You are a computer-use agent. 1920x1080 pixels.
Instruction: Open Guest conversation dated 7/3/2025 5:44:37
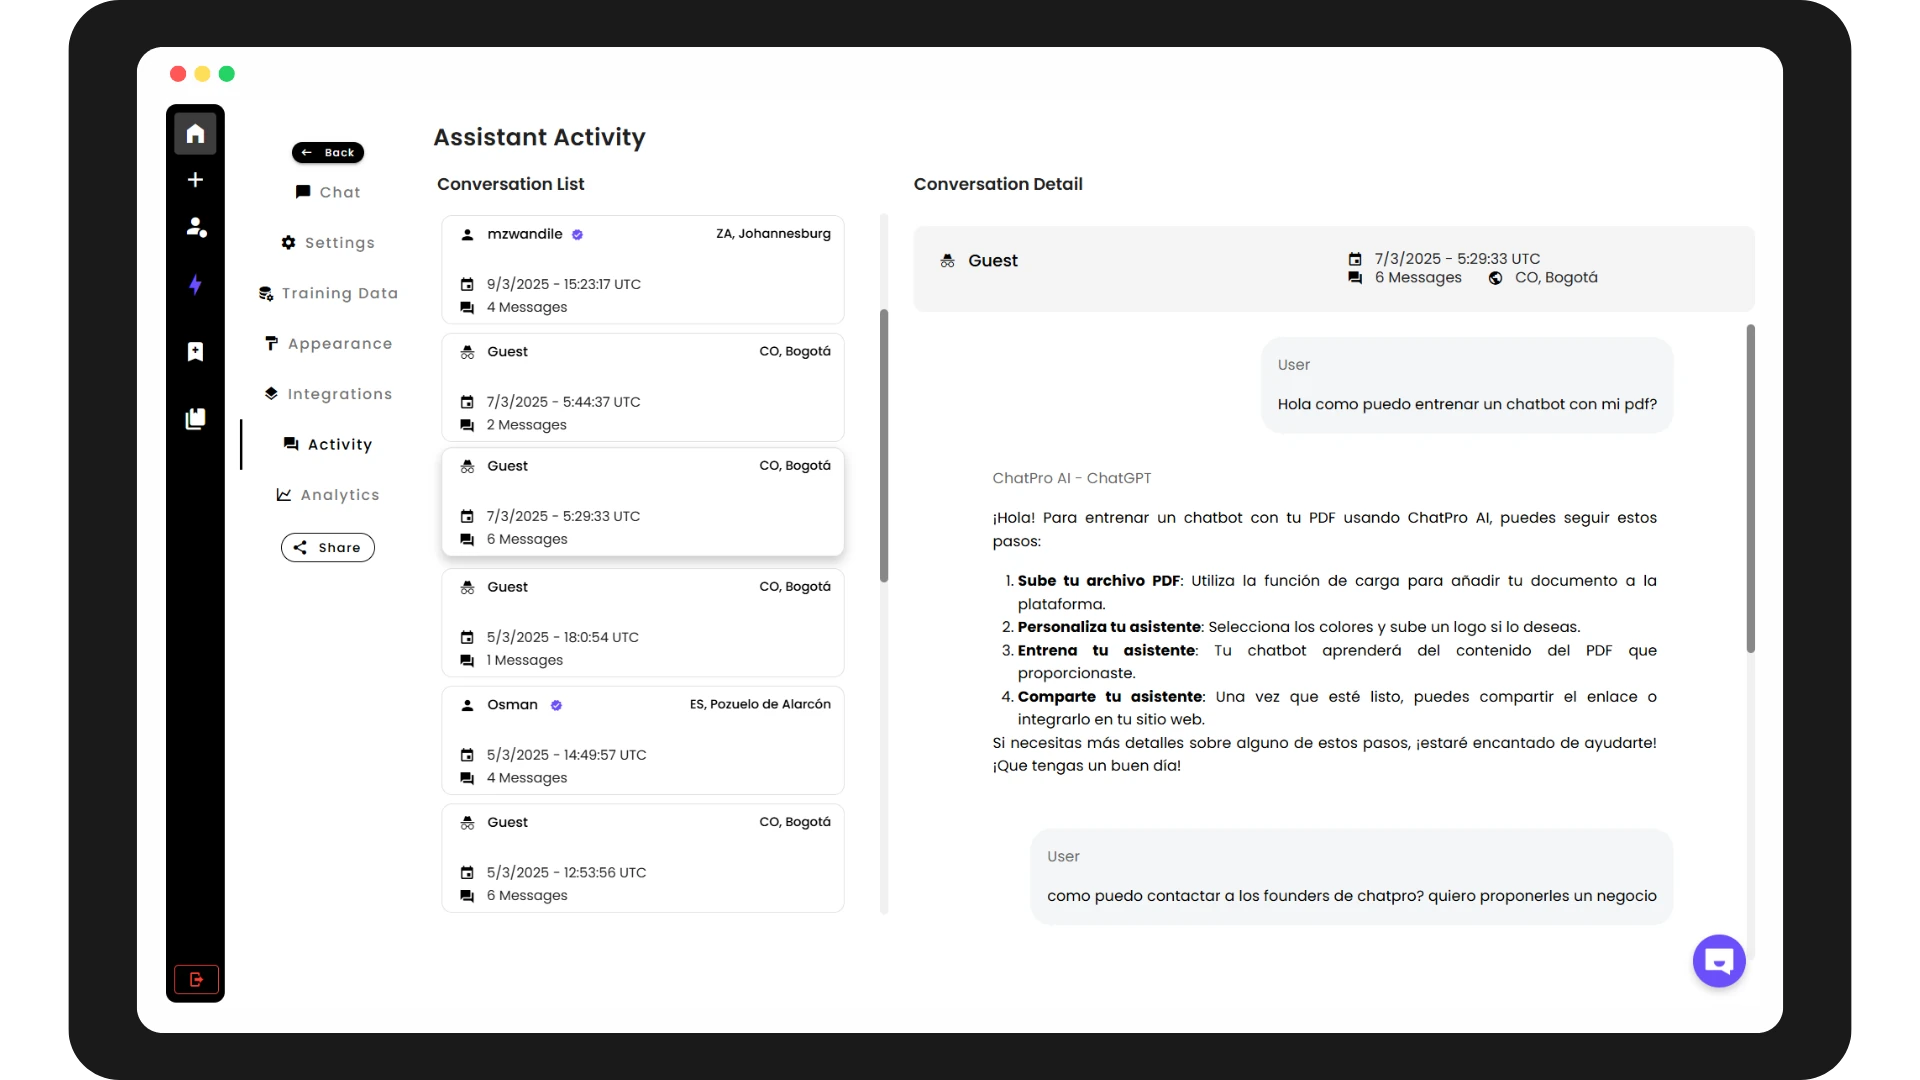(642, 388)
